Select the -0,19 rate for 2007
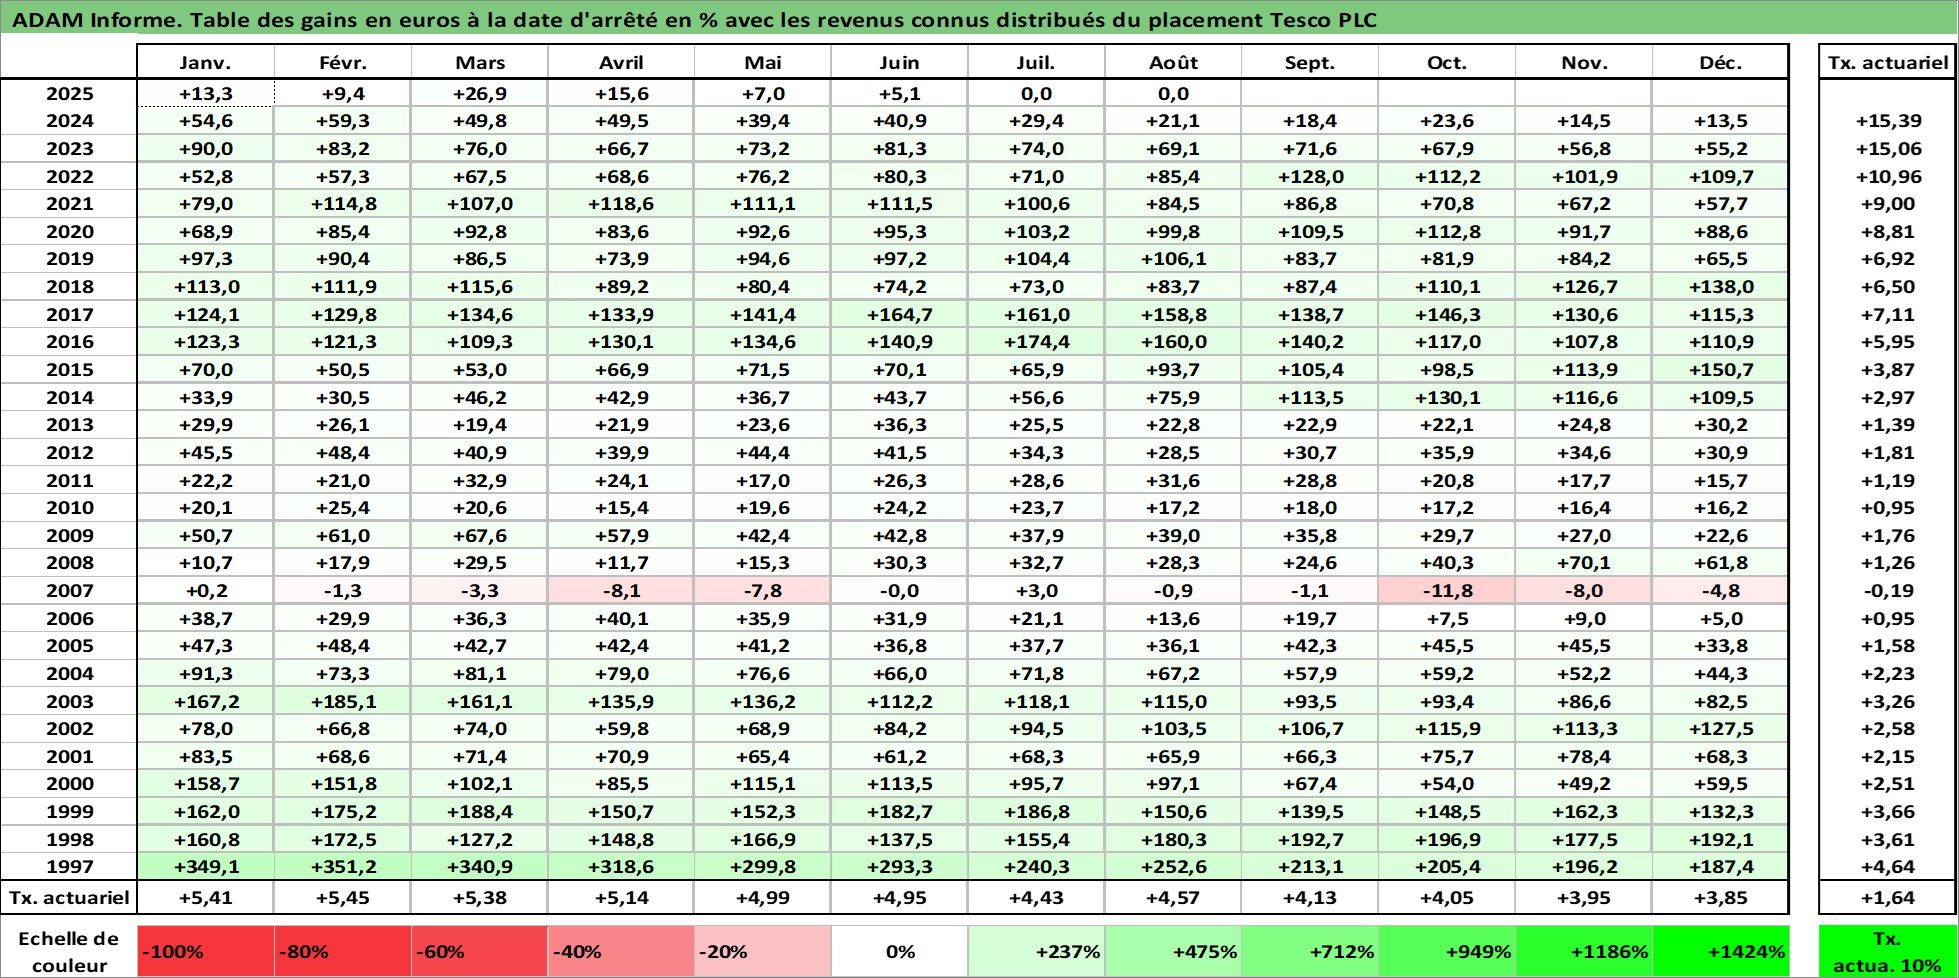 click(x=1887, y=591)
